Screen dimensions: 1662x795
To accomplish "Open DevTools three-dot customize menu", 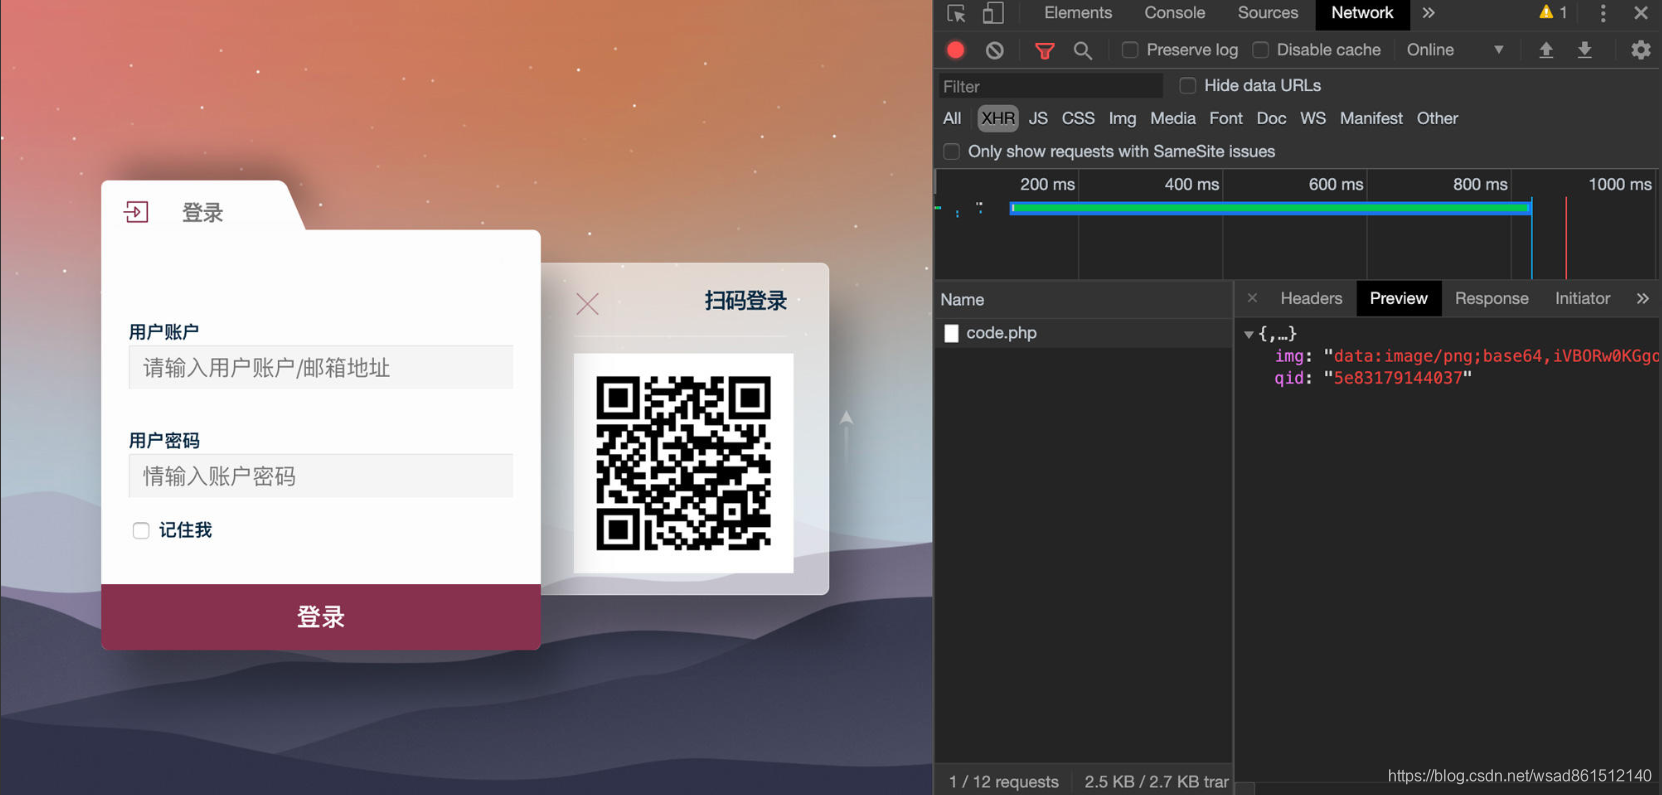I will 1603,13.
